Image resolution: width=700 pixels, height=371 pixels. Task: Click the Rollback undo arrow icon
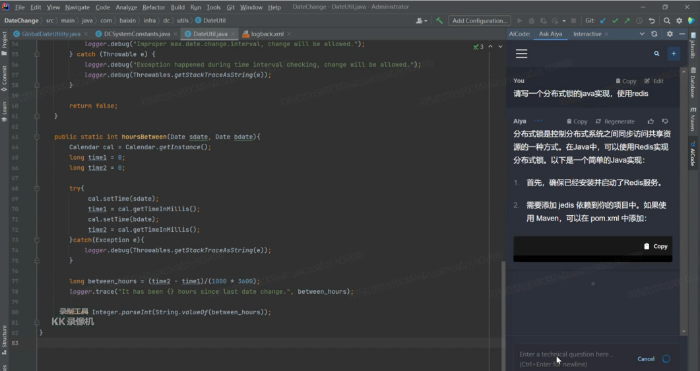651,21
